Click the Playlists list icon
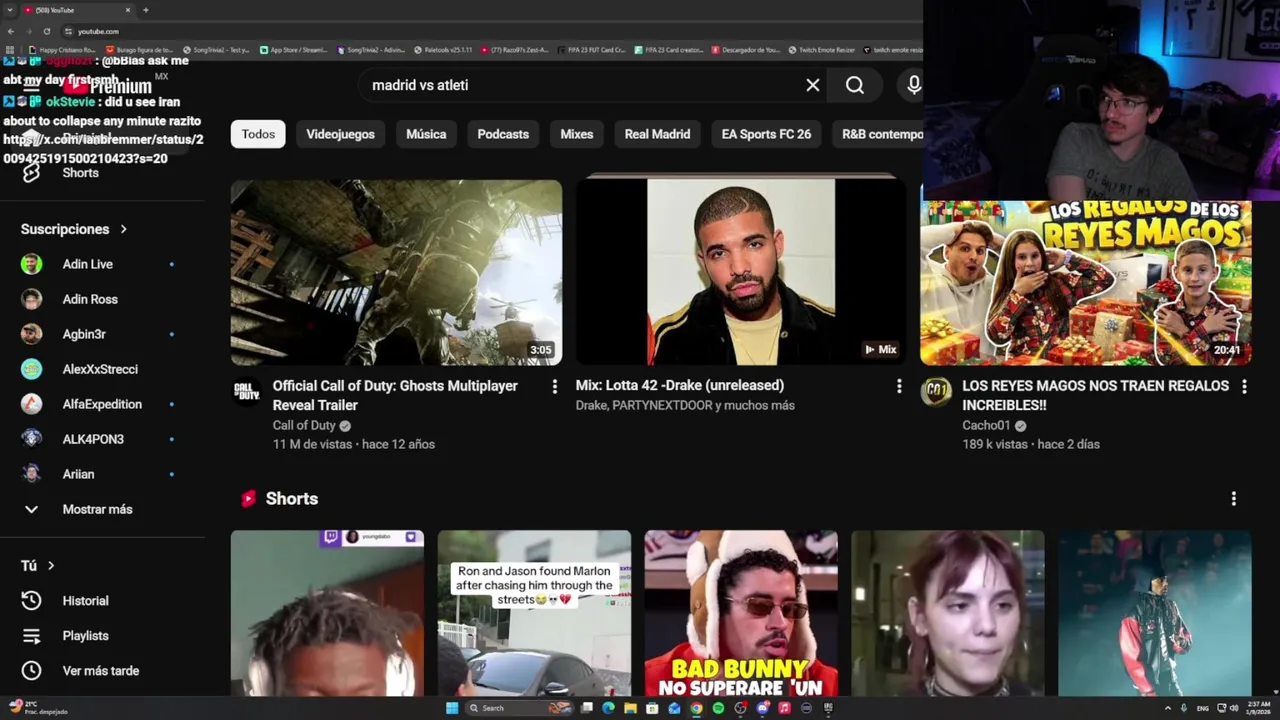Viewport: 1280px width, 720px height. click(32, 636)
